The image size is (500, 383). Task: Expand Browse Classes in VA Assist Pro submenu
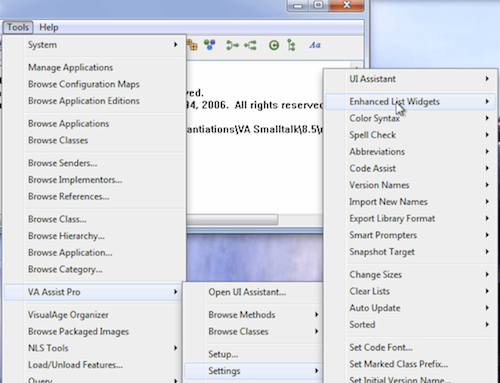coord(253,331)
